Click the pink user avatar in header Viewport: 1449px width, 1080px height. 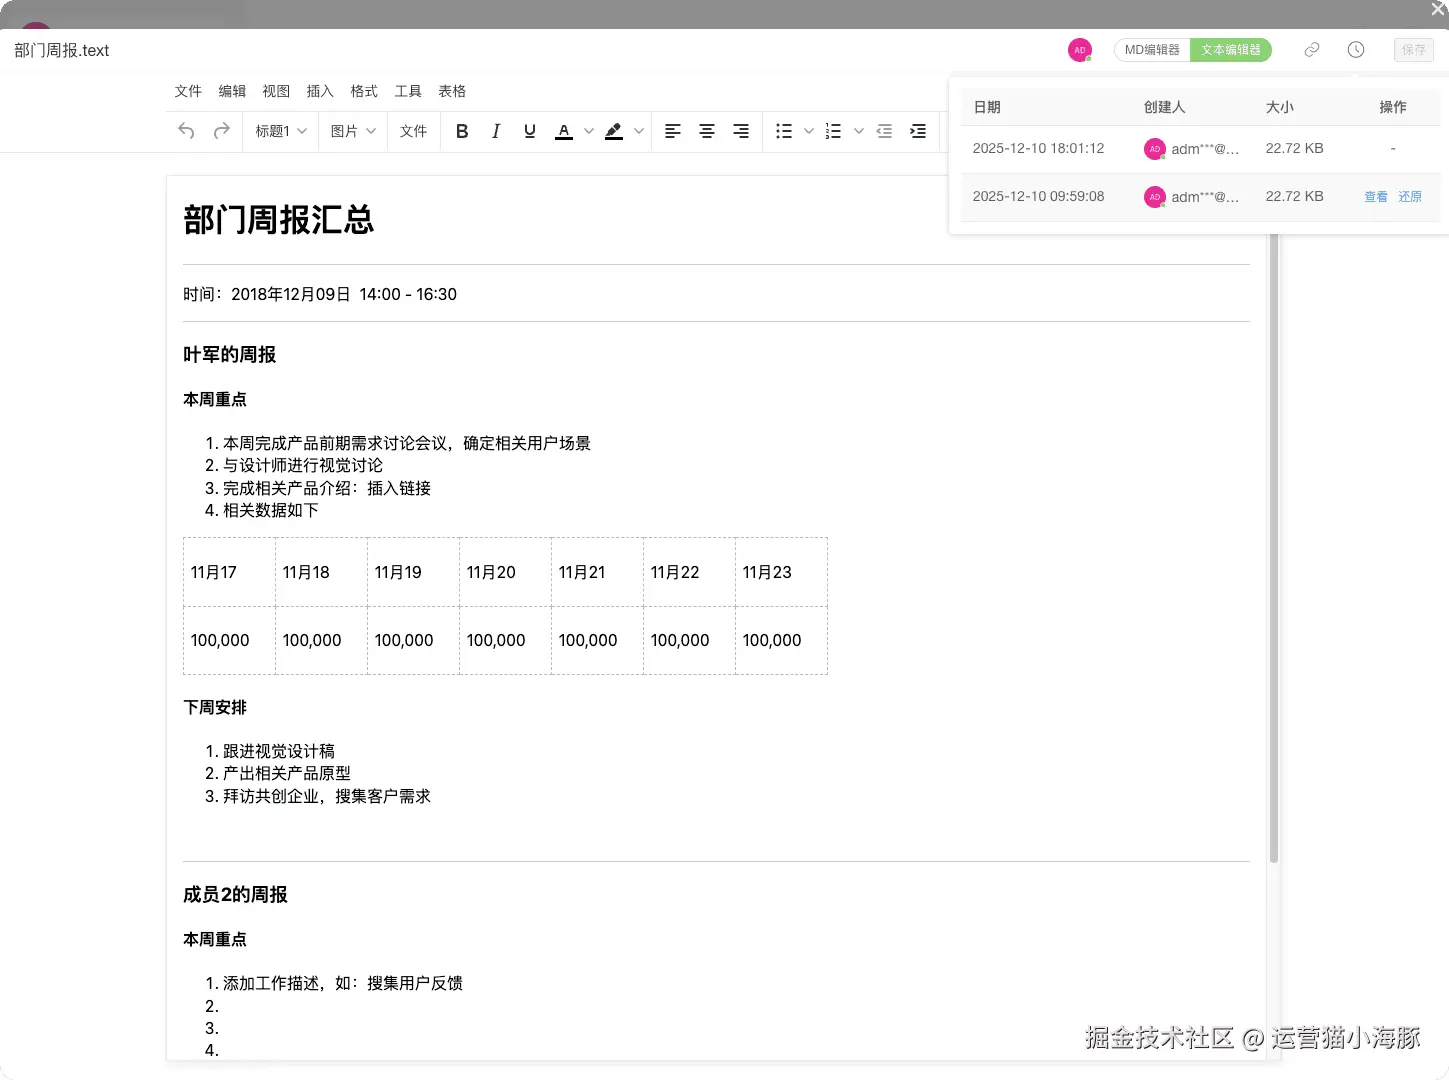coord(1080,50)
